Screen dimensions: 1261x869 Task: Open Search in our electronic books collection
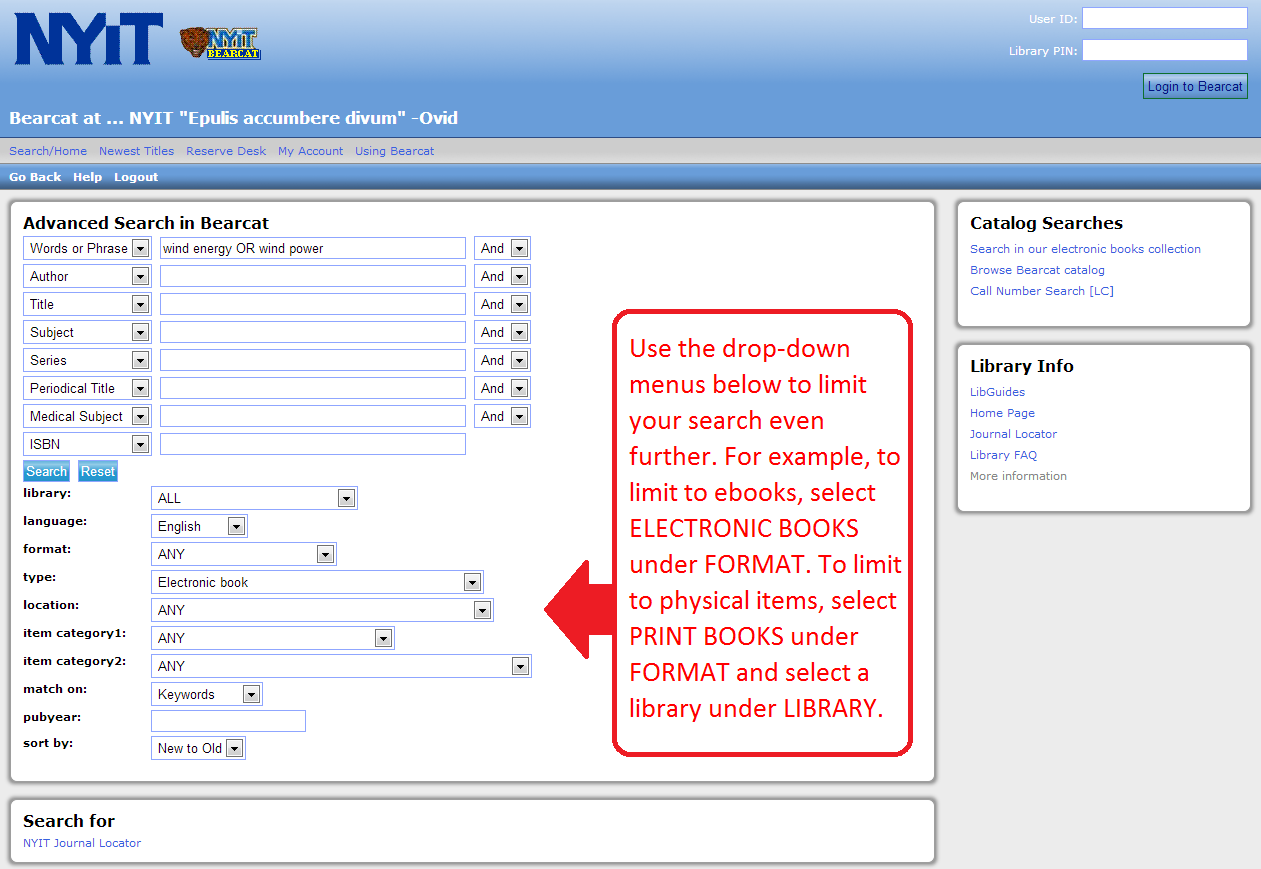[x=1085, y=249]
